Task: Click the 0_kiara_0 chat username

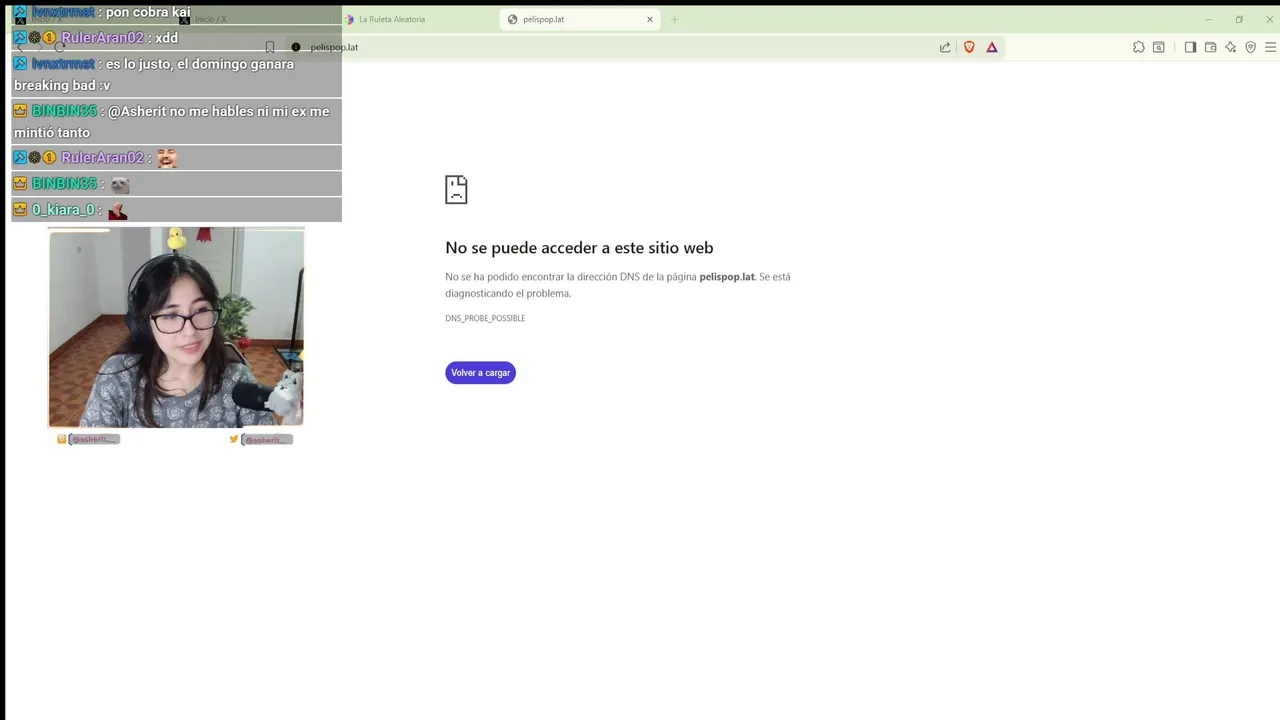Action: pos(63,209)
